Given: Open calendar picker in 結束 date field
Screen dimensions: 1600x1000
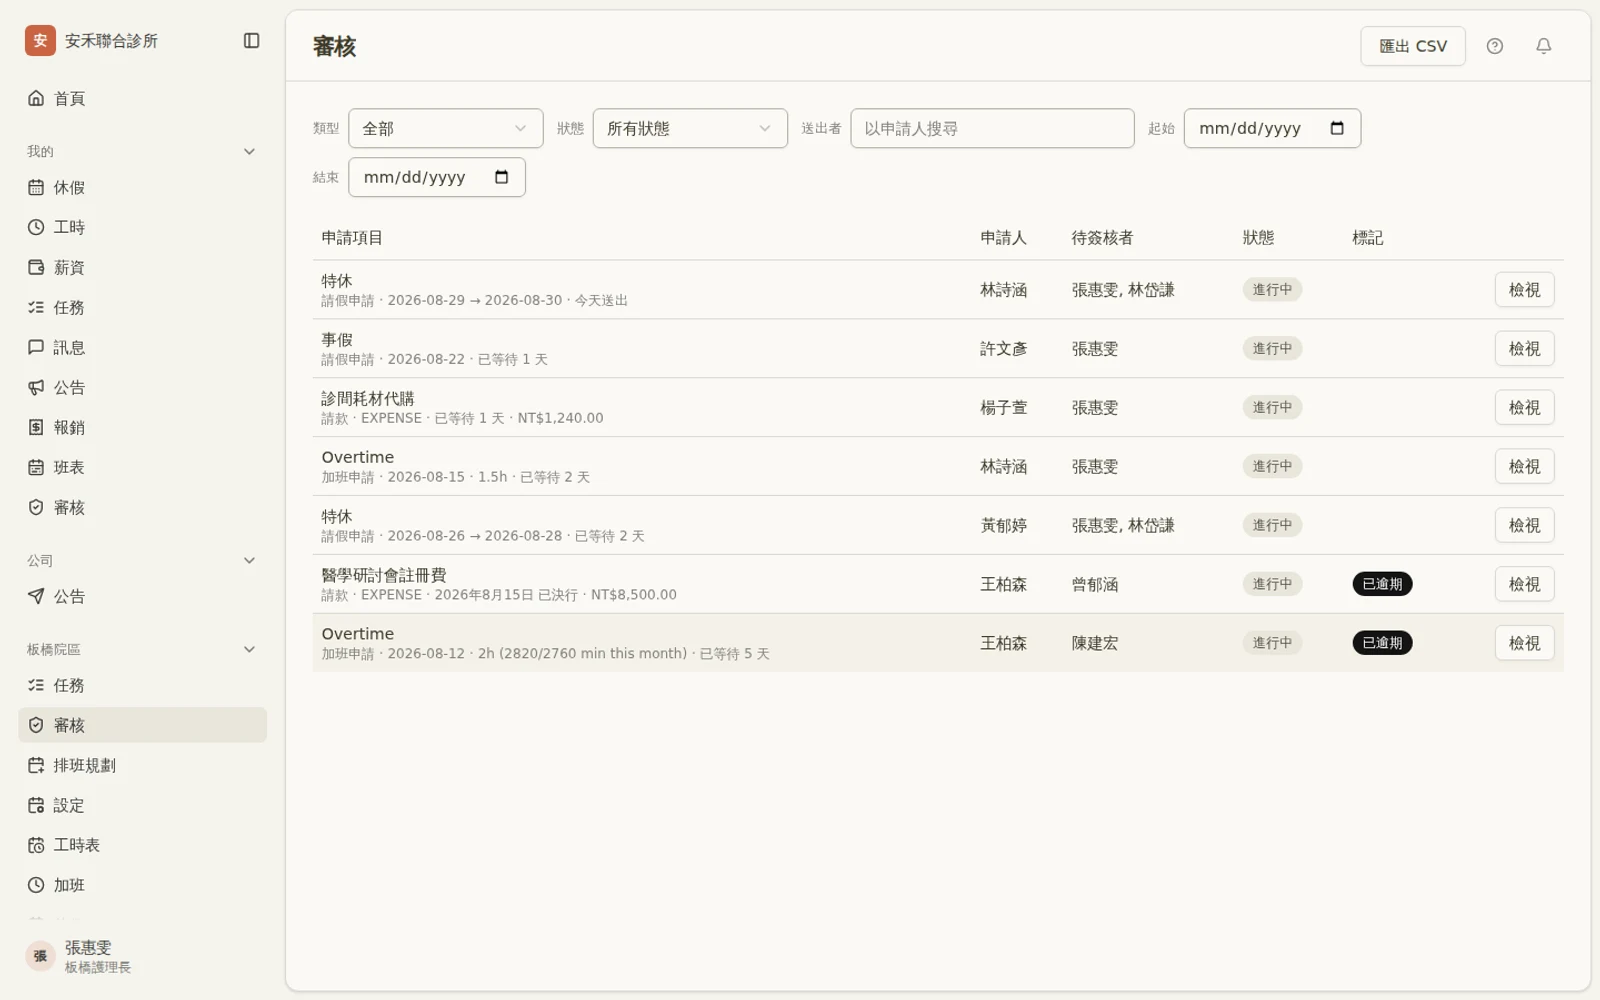Looking at the screenshot, I should point(502,178).
